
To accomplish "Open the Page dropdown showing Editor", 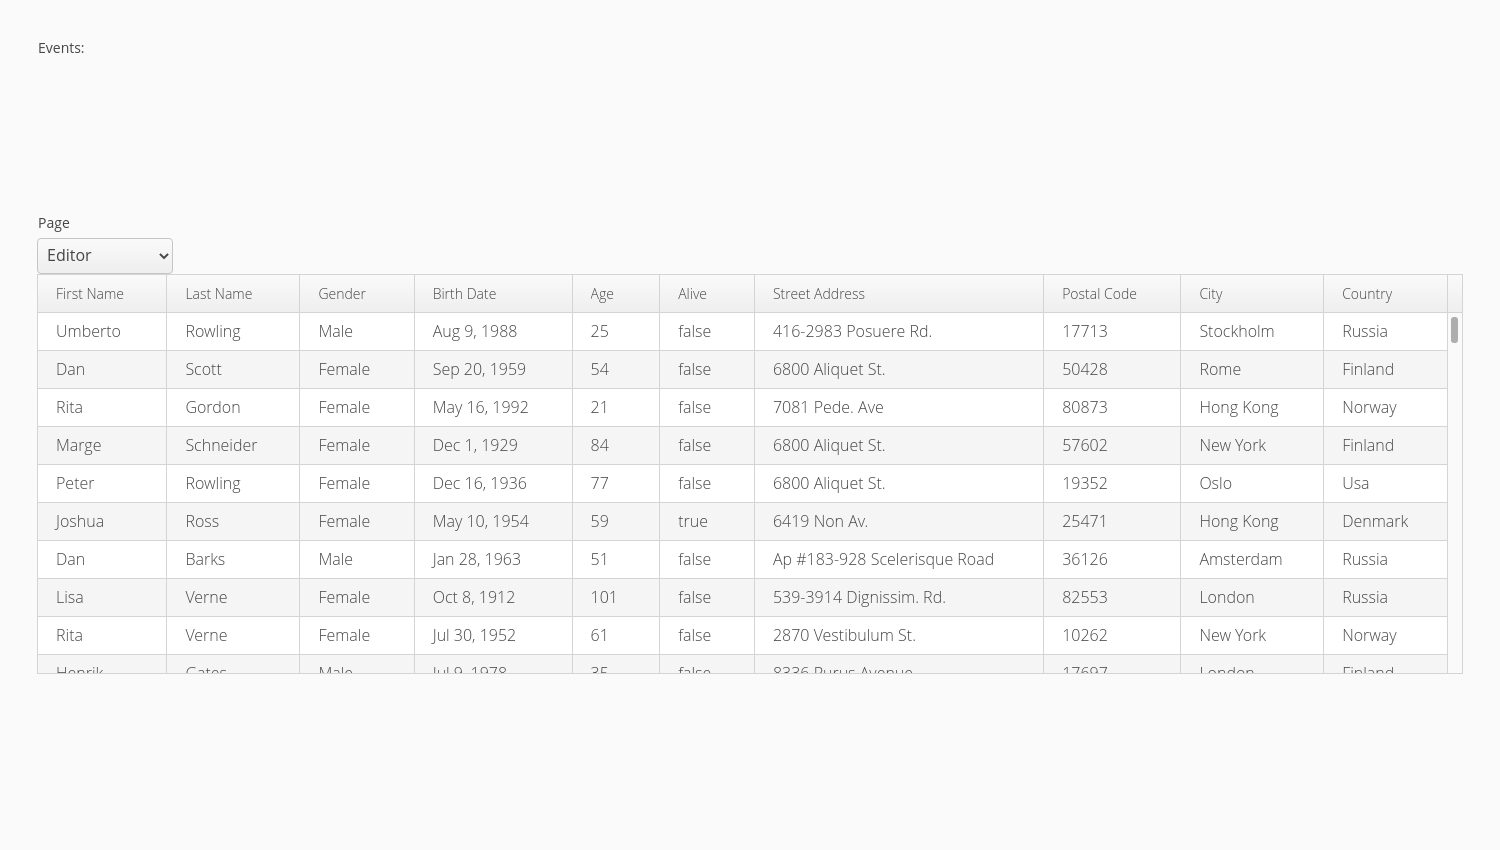I will pos(105,256).
